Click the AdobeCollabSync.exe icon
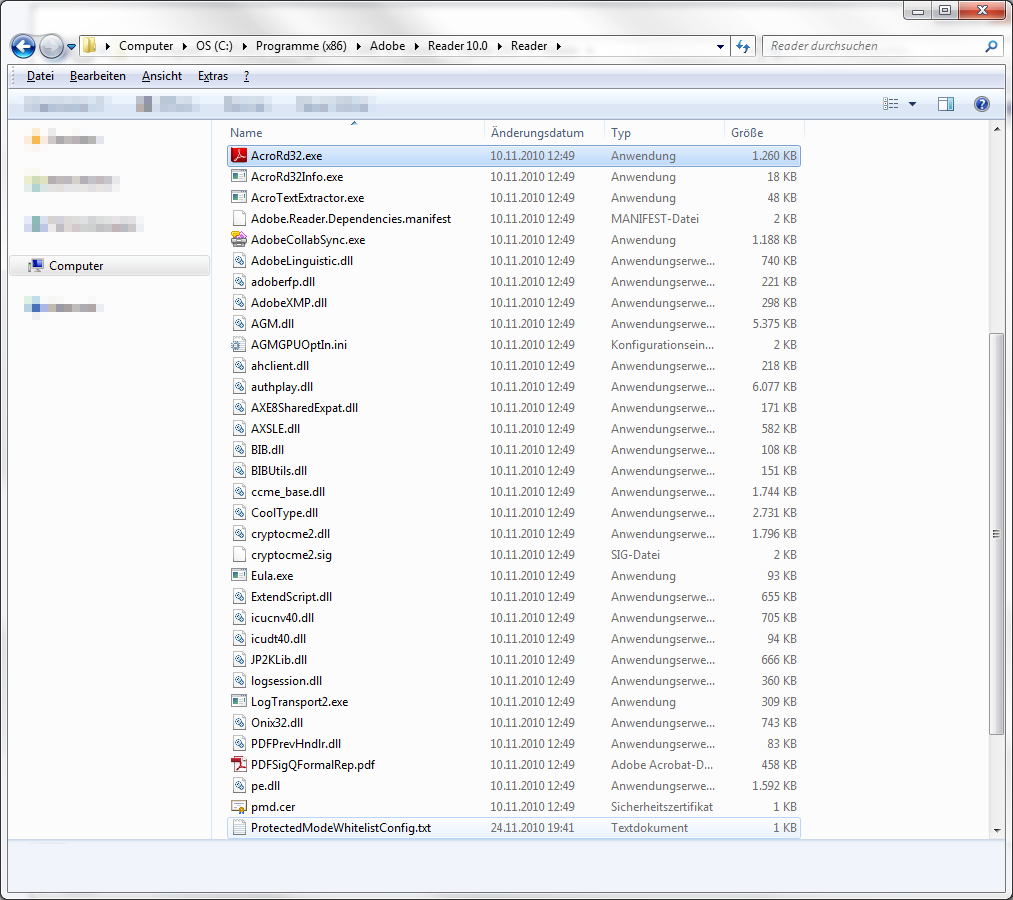 point(239,239)
